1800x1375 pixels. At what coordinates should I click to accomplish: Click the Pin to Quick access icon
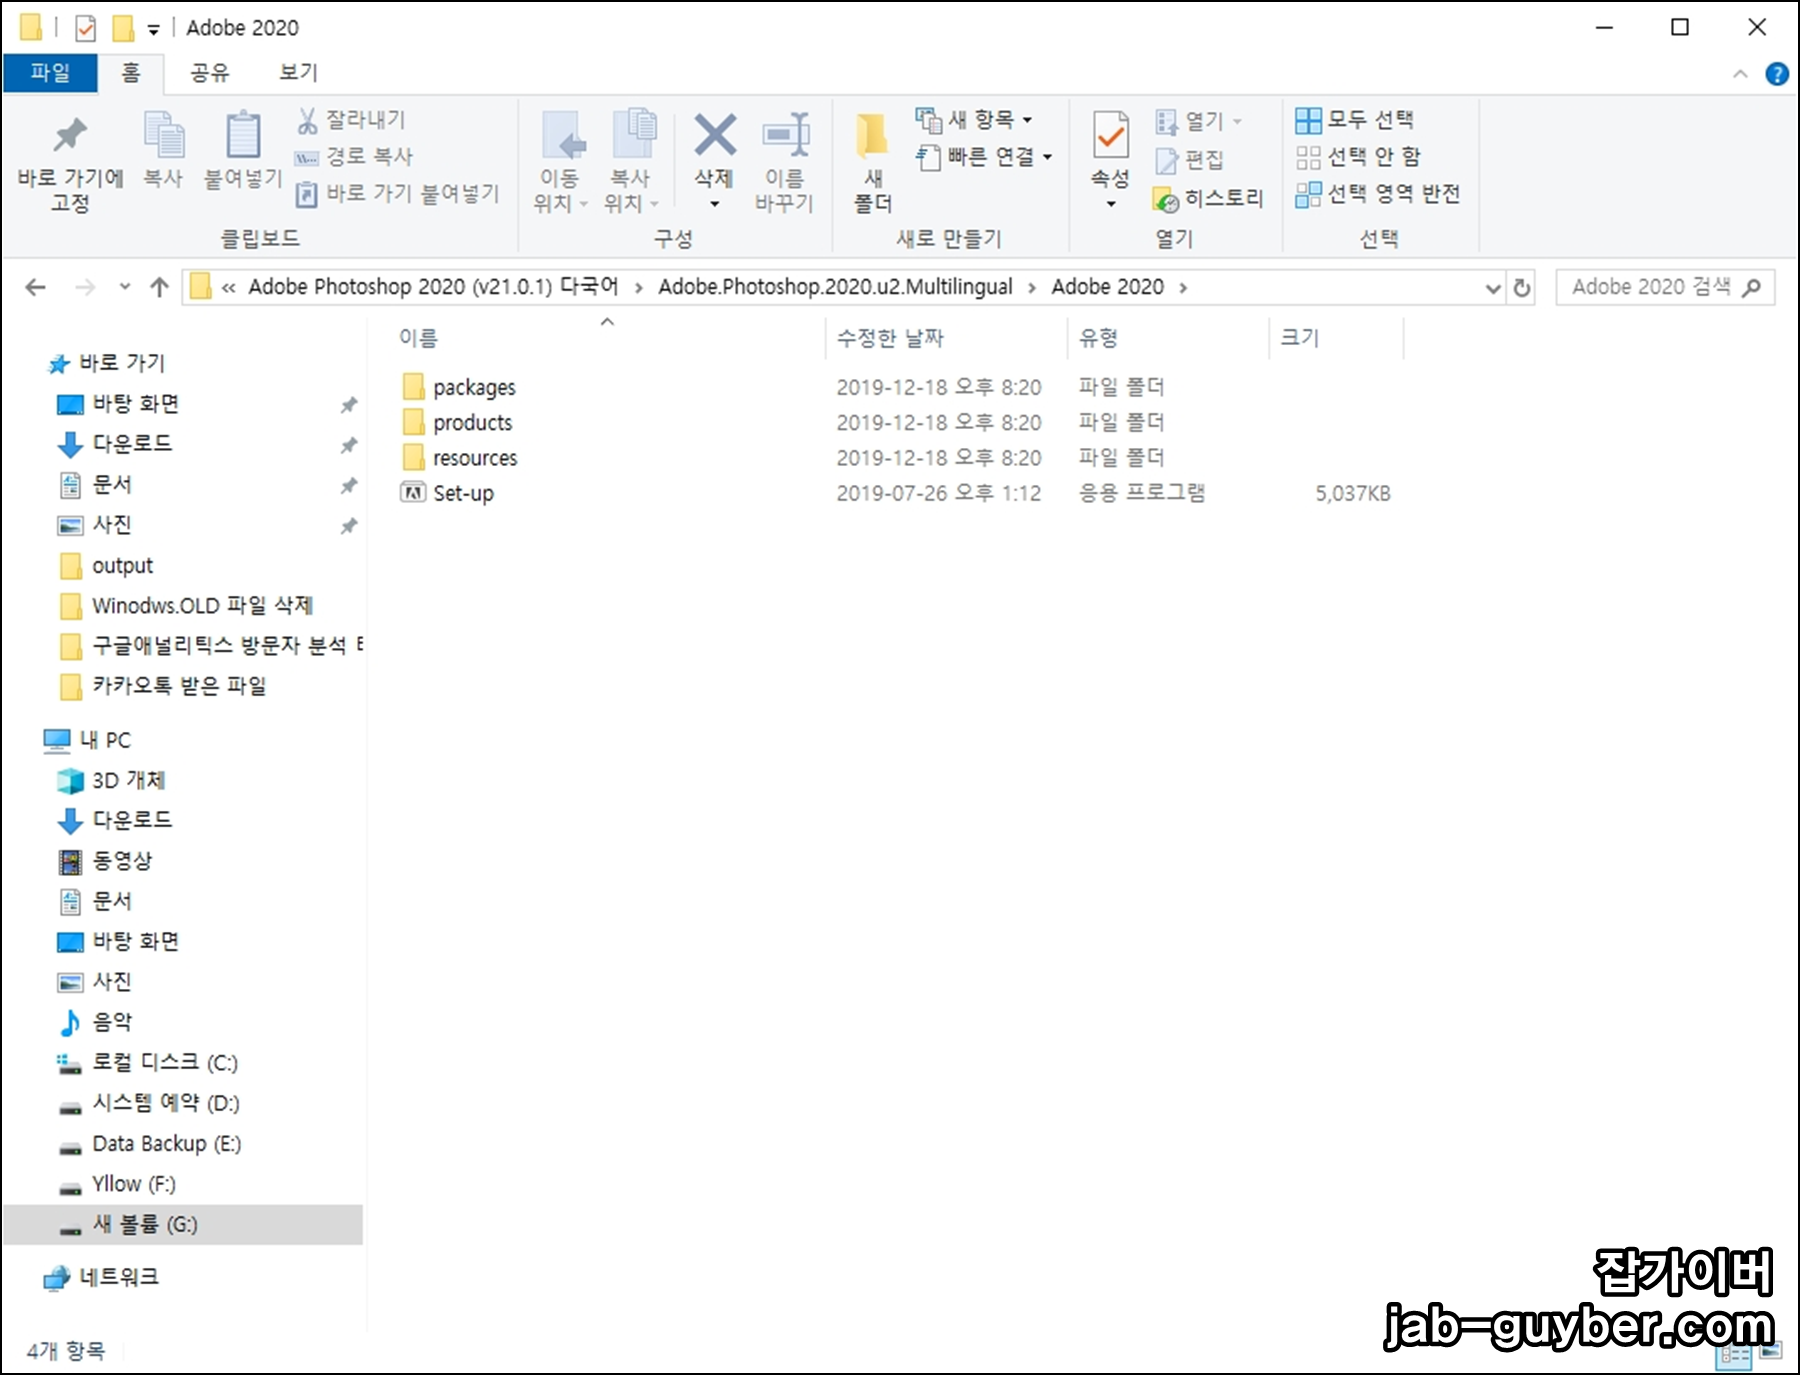tap(70, 136)
